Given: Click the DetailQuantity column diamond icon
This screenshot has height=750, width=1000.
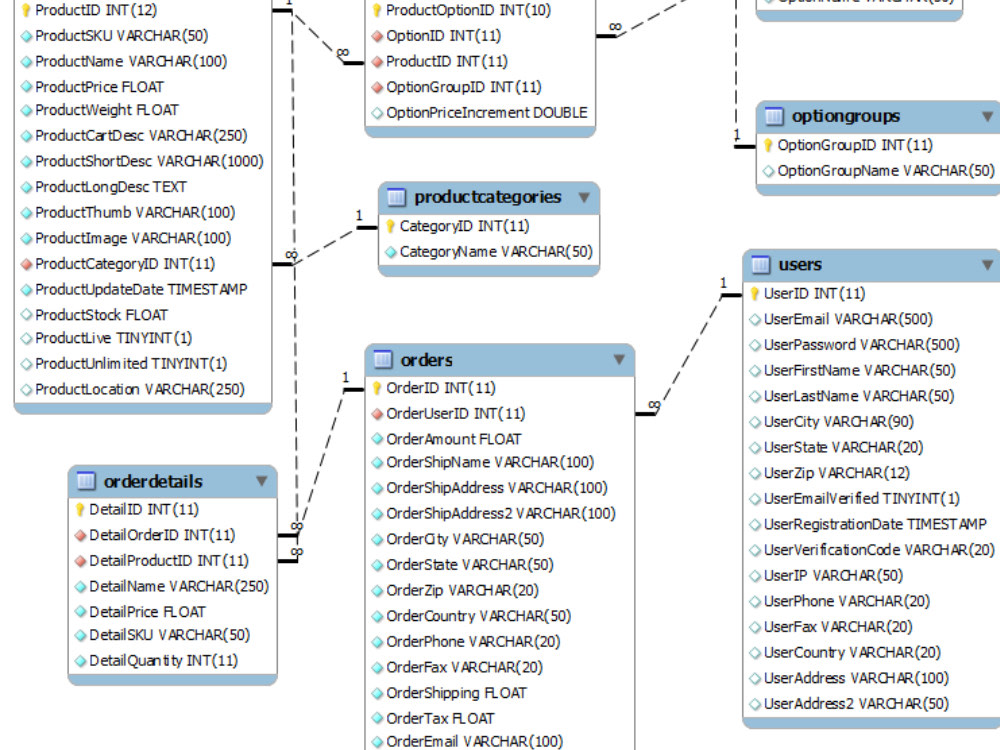Looking at the screenshot, I should pos(80,661).
